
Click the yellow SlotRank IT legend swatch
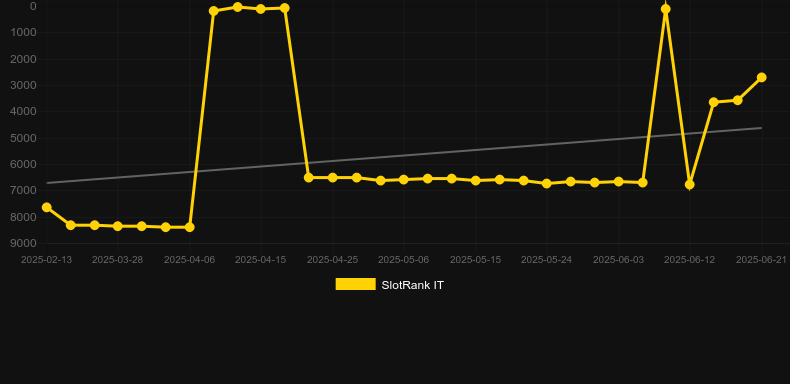pos(355,284)
